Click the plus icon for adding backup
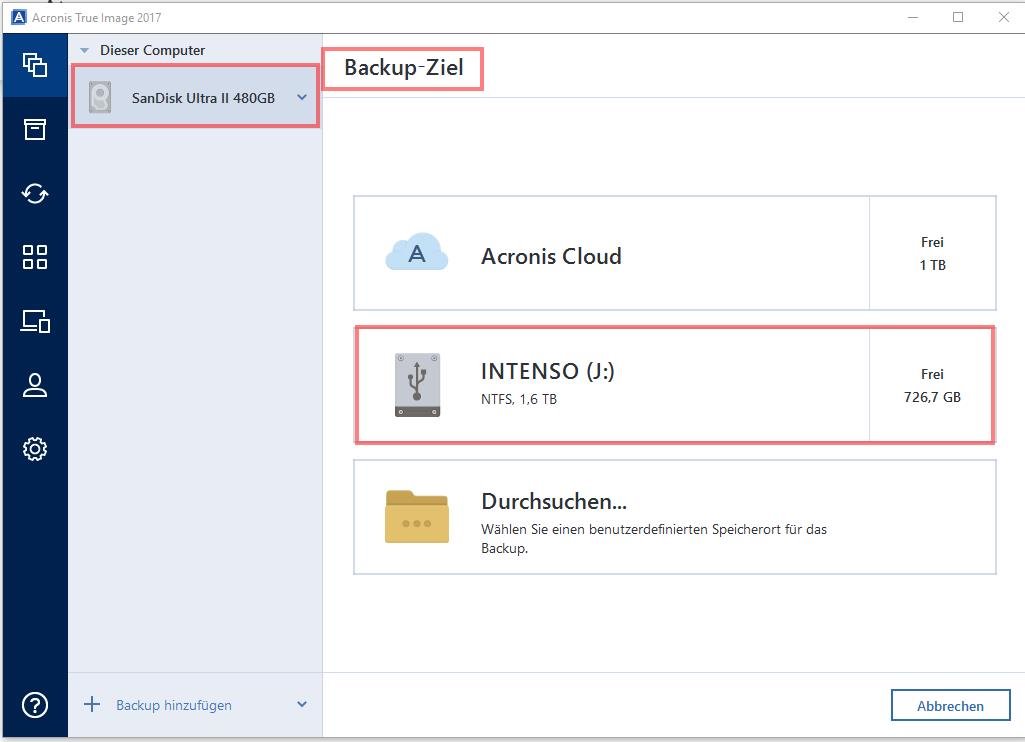Screen dimensions: 1025x742 pyautogui.click(x=92, y=704)
